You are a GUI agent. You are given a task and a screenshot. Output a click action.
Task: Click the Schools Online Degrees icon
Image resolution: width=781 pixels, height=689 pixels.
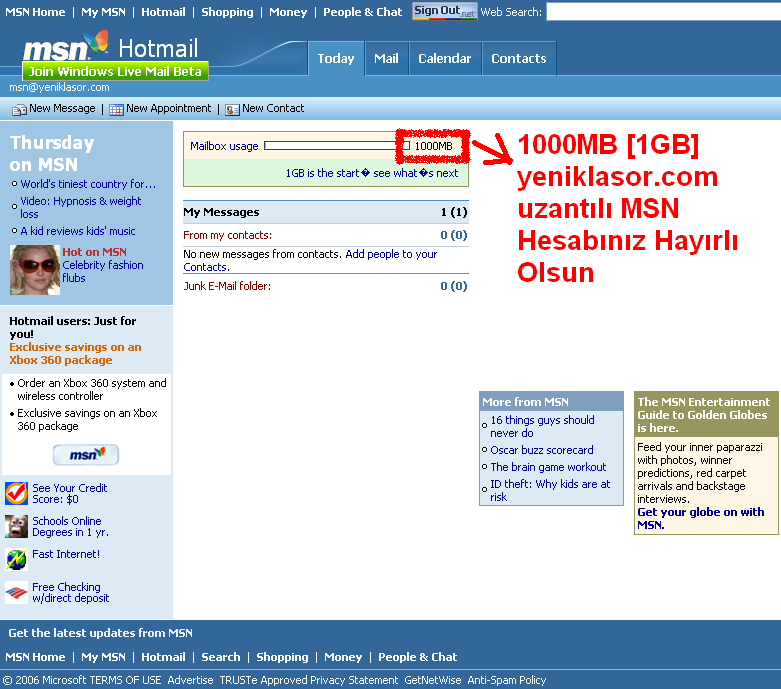[x=16, y=527]
